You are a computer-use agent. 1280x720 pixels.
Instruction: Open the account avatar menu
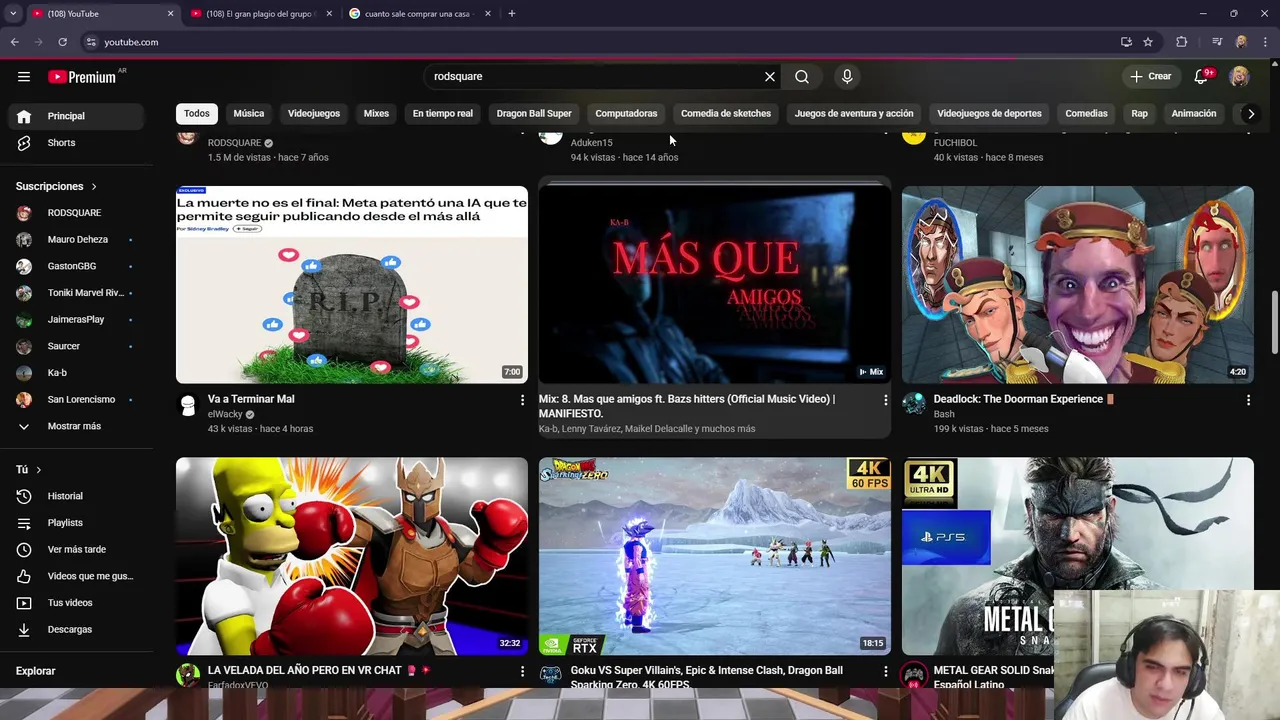coord(1240,76)
